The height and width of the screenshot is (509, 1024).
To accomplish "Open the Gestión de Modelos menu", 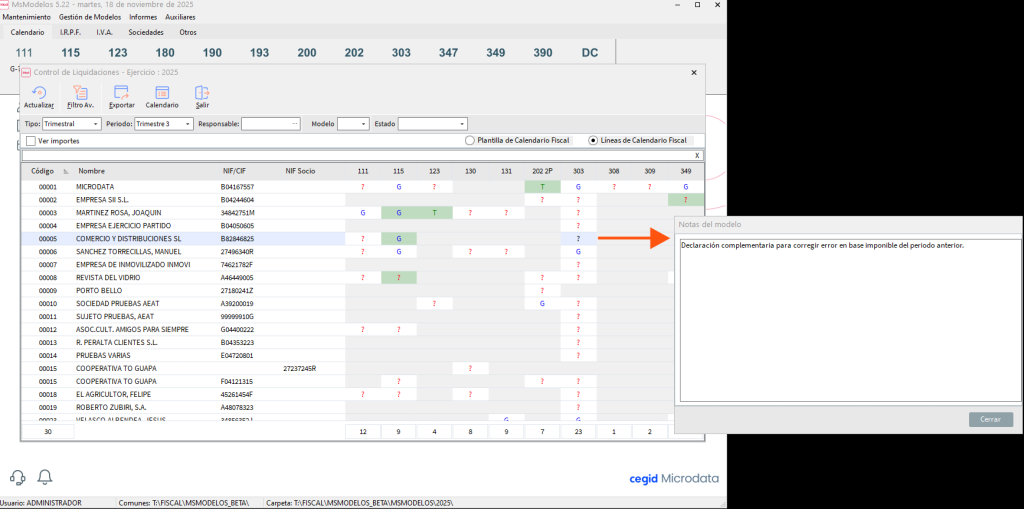I will pyautogui.click(x=91, y=17).
